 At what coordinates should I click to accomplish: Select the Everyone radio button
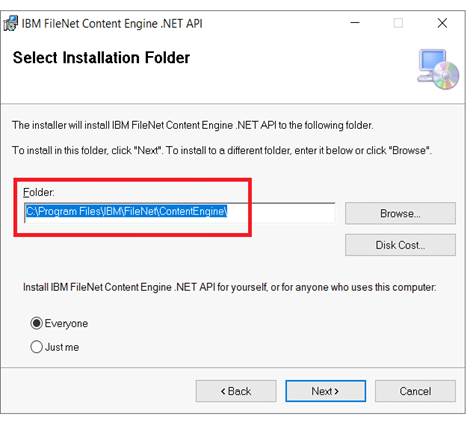(36, 323)
